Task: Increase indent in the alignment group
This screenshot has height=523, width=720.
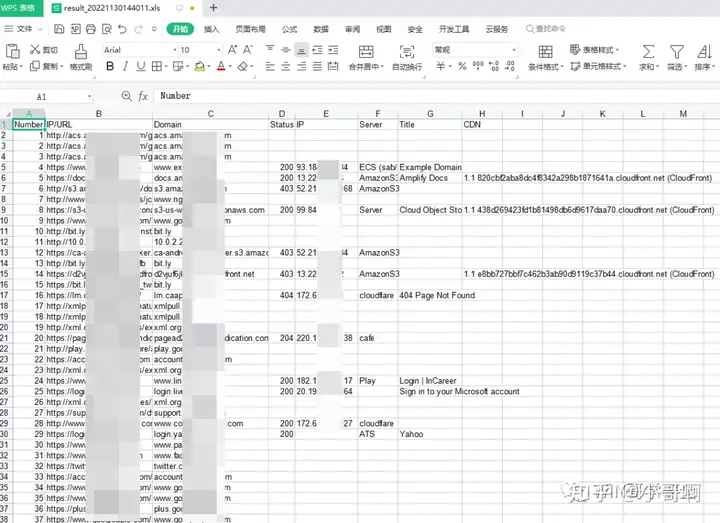Action: click(333, 50)
